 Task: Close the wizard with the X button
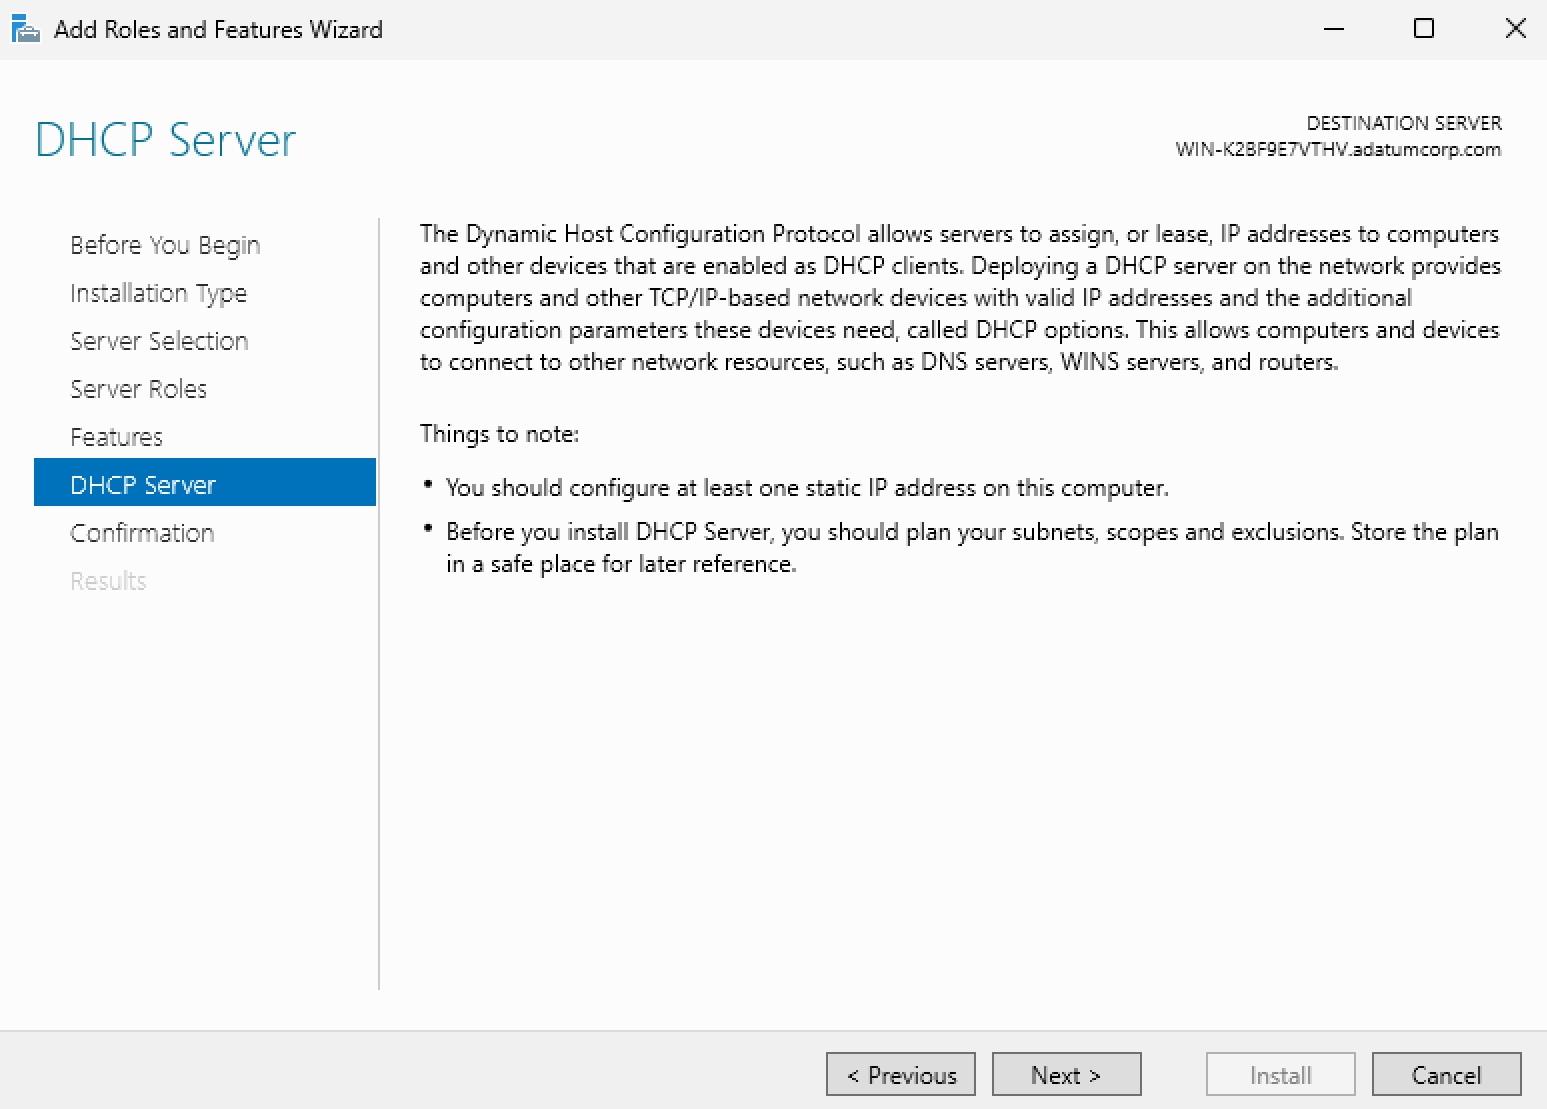click(1515, 29)
